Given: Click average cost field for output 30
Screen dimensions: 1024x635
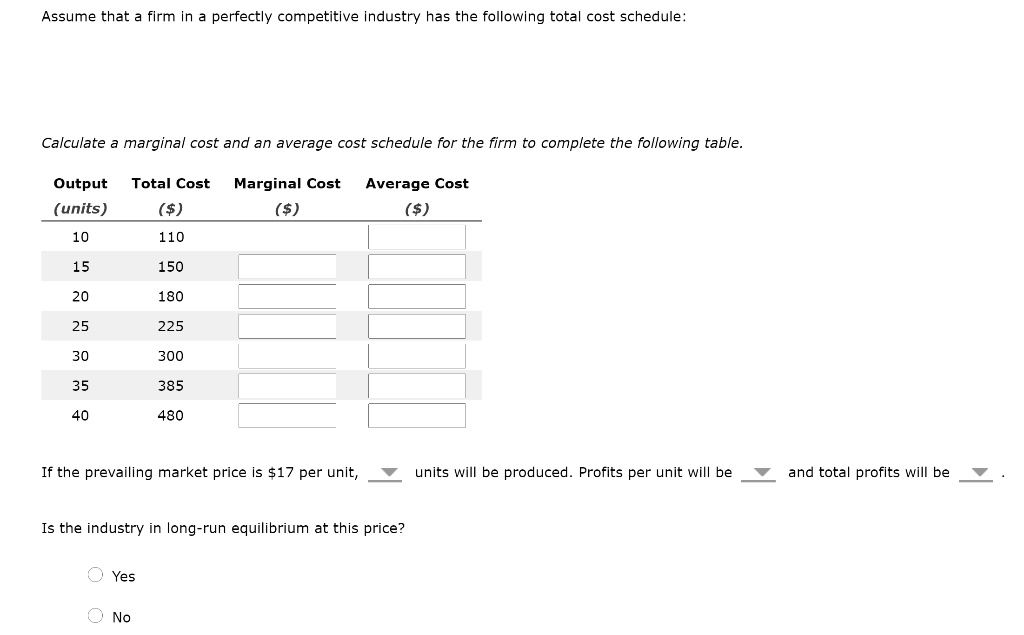Looking at the screenshot, I should (416, 356).
